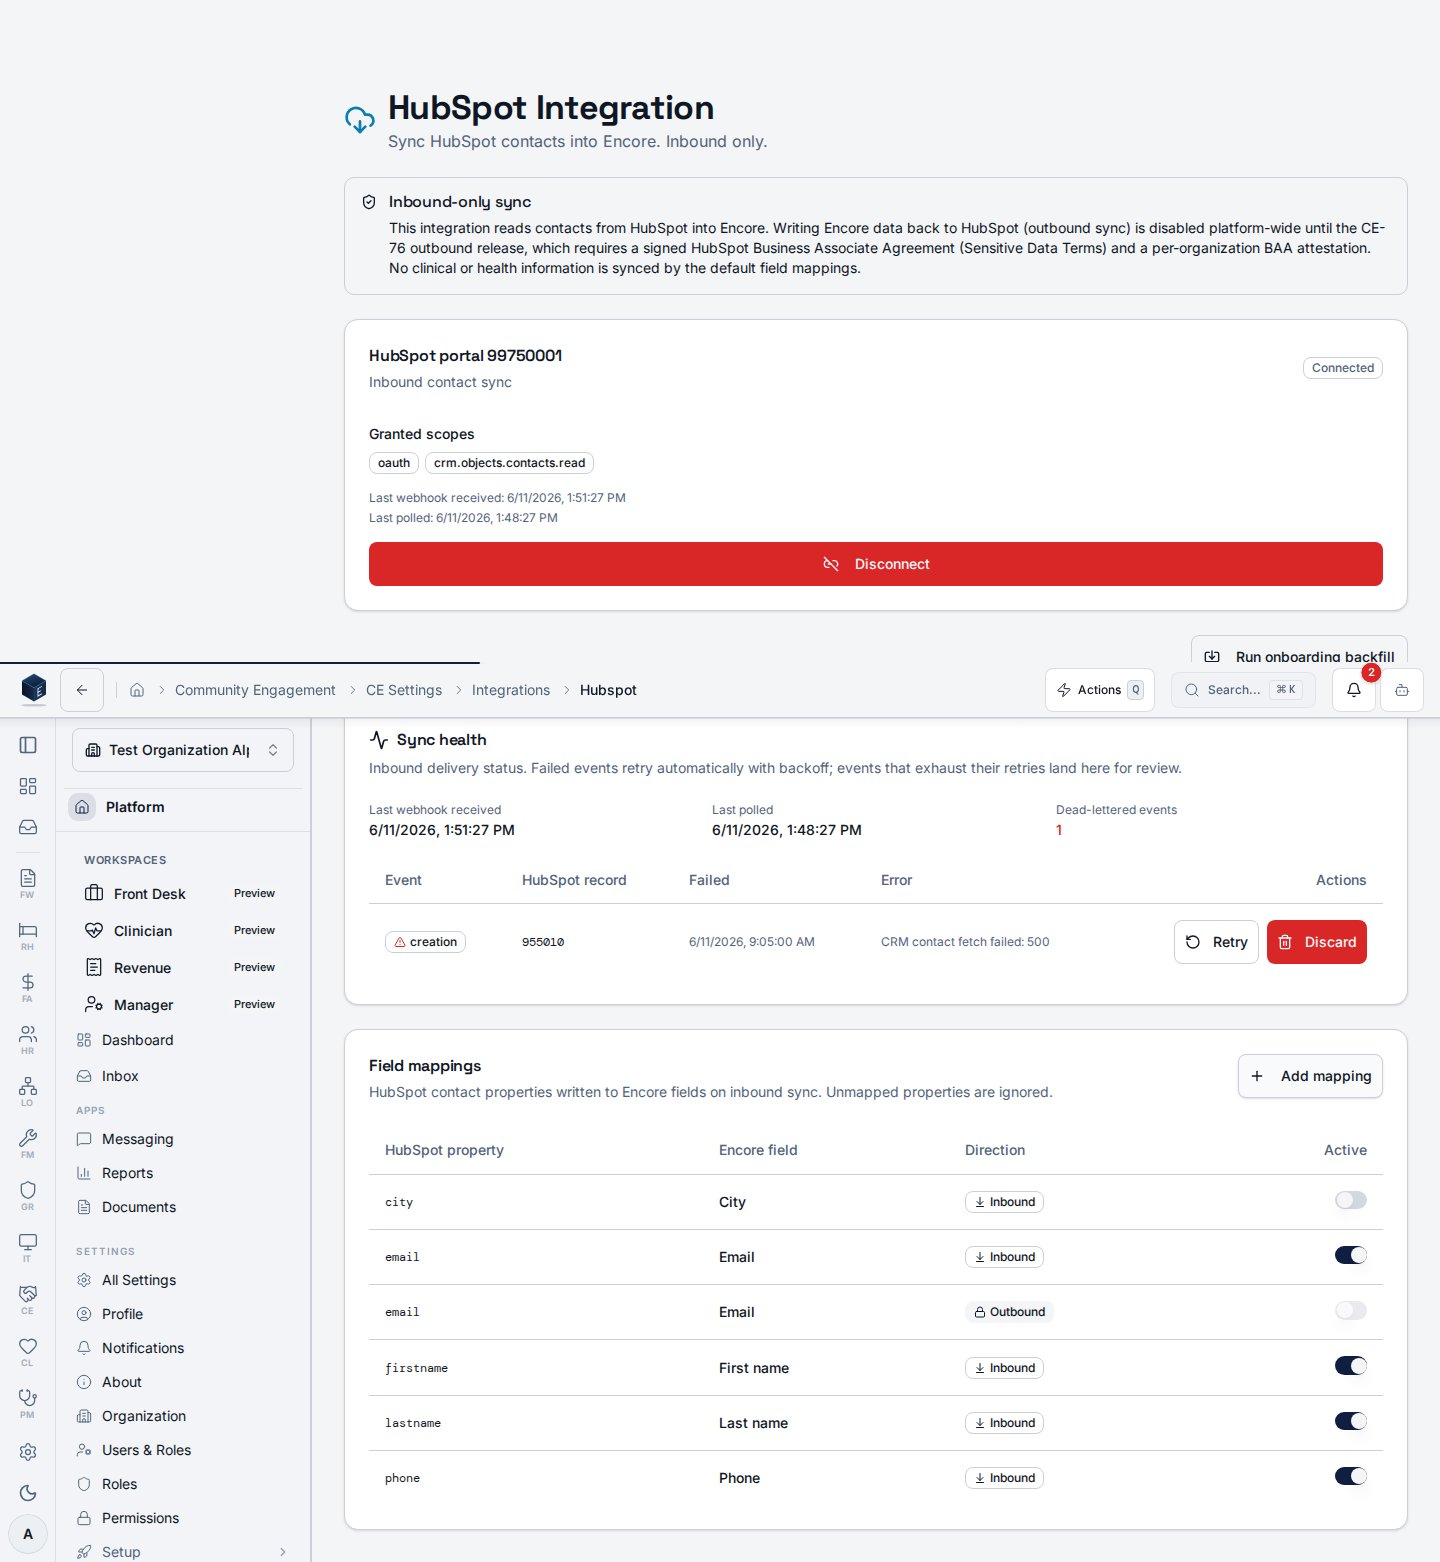The width and height of the screenshot is (1440, 1562).
Task: Click the notifications bell icon
Action: point(1354,690)
